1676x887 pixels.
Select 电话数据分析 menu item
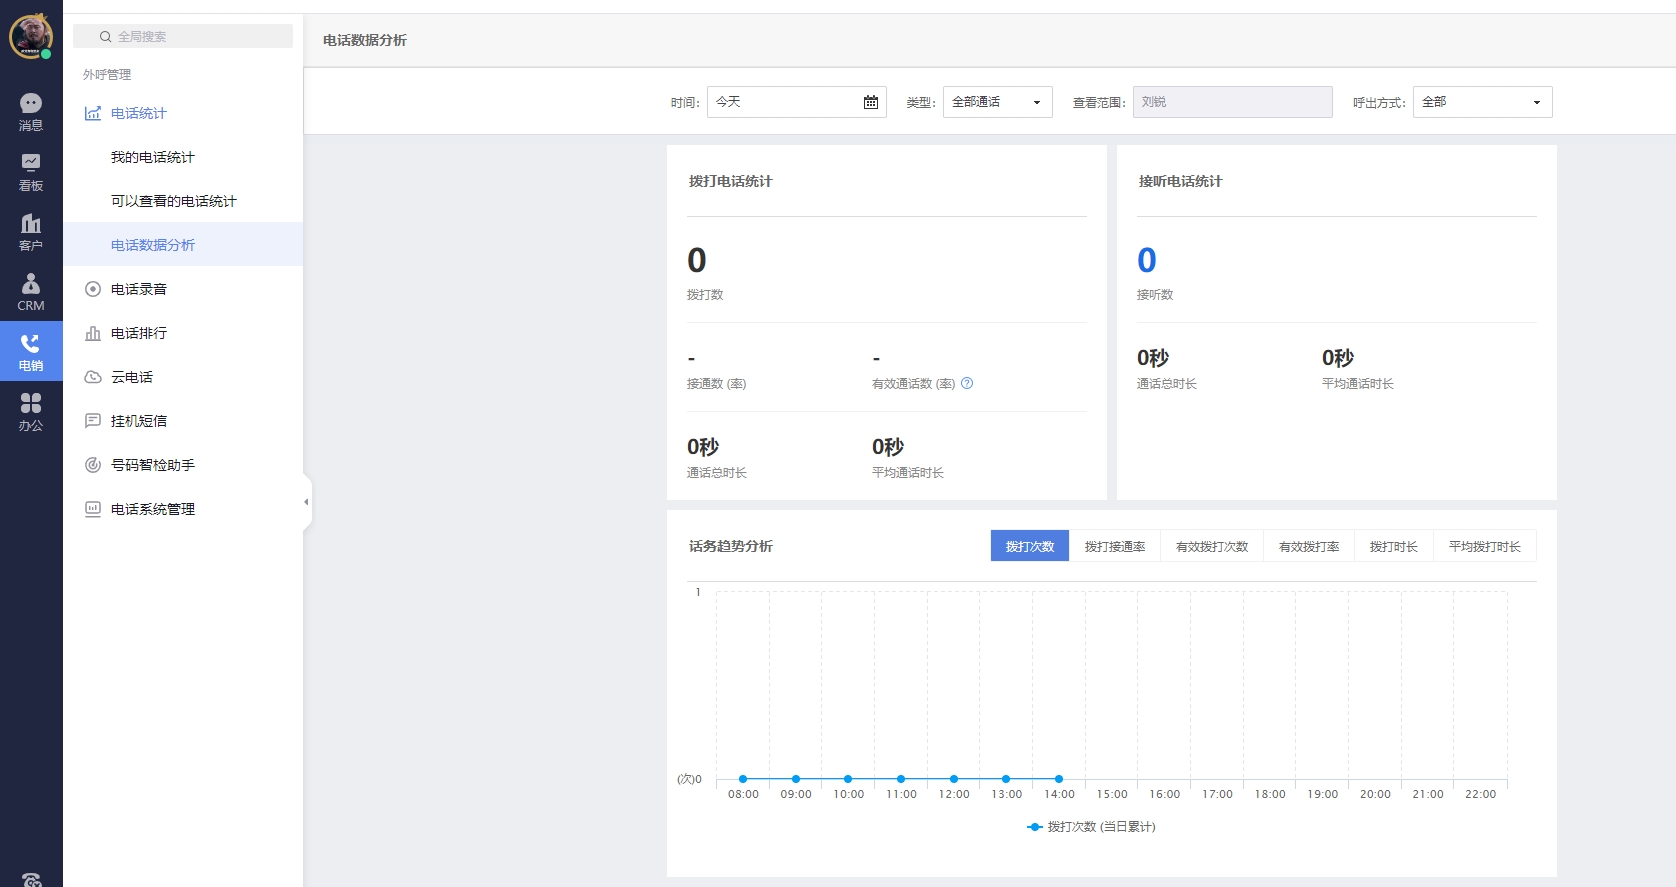(183, 245)
